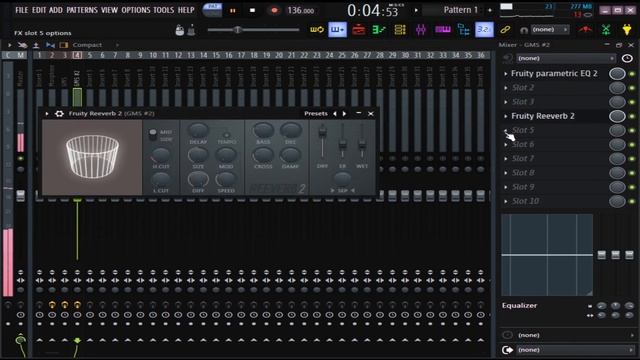Click the Fruity parametric EQ 2 mix level knob

(617, 73)
